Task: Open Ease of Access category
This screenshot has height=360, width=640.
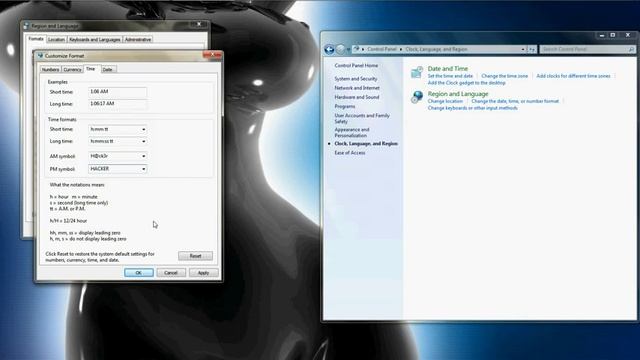Action: pos(350,153)
